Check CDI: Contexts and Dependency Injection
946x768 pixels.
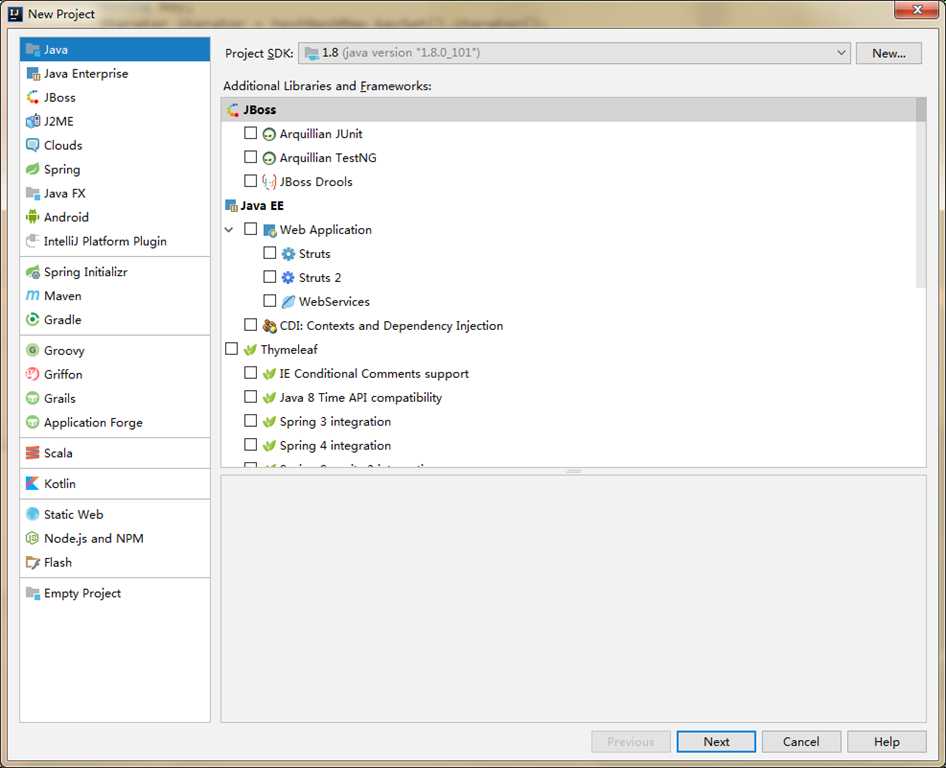250,325
